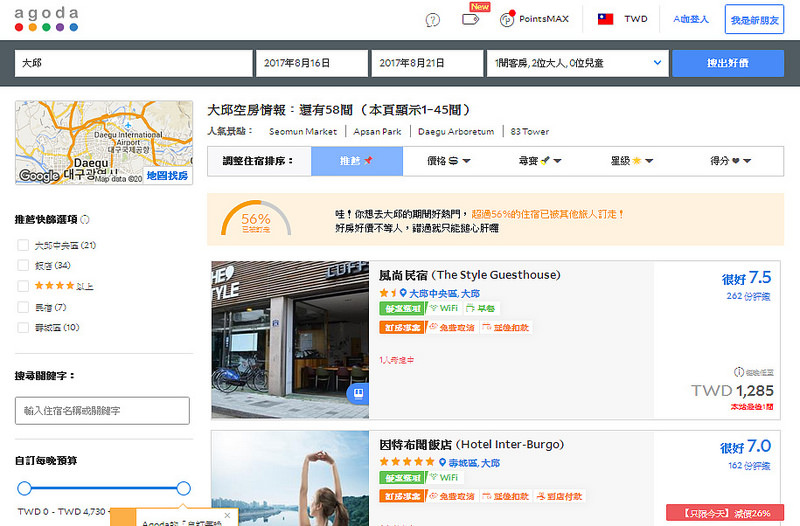The image size is (800, 526).
Task: Open the check-out date 2017年8月21日
Action: pyautogui.click(x=427, y=63)
